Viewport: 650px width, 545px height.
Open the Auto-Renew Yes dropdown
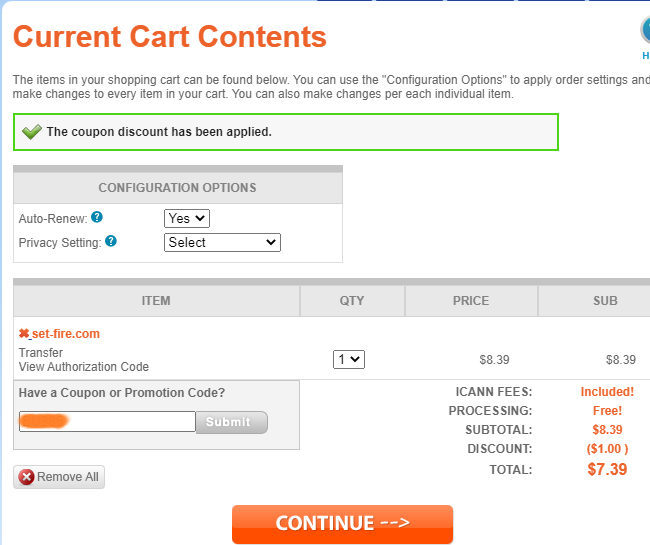tap(187, 218)
